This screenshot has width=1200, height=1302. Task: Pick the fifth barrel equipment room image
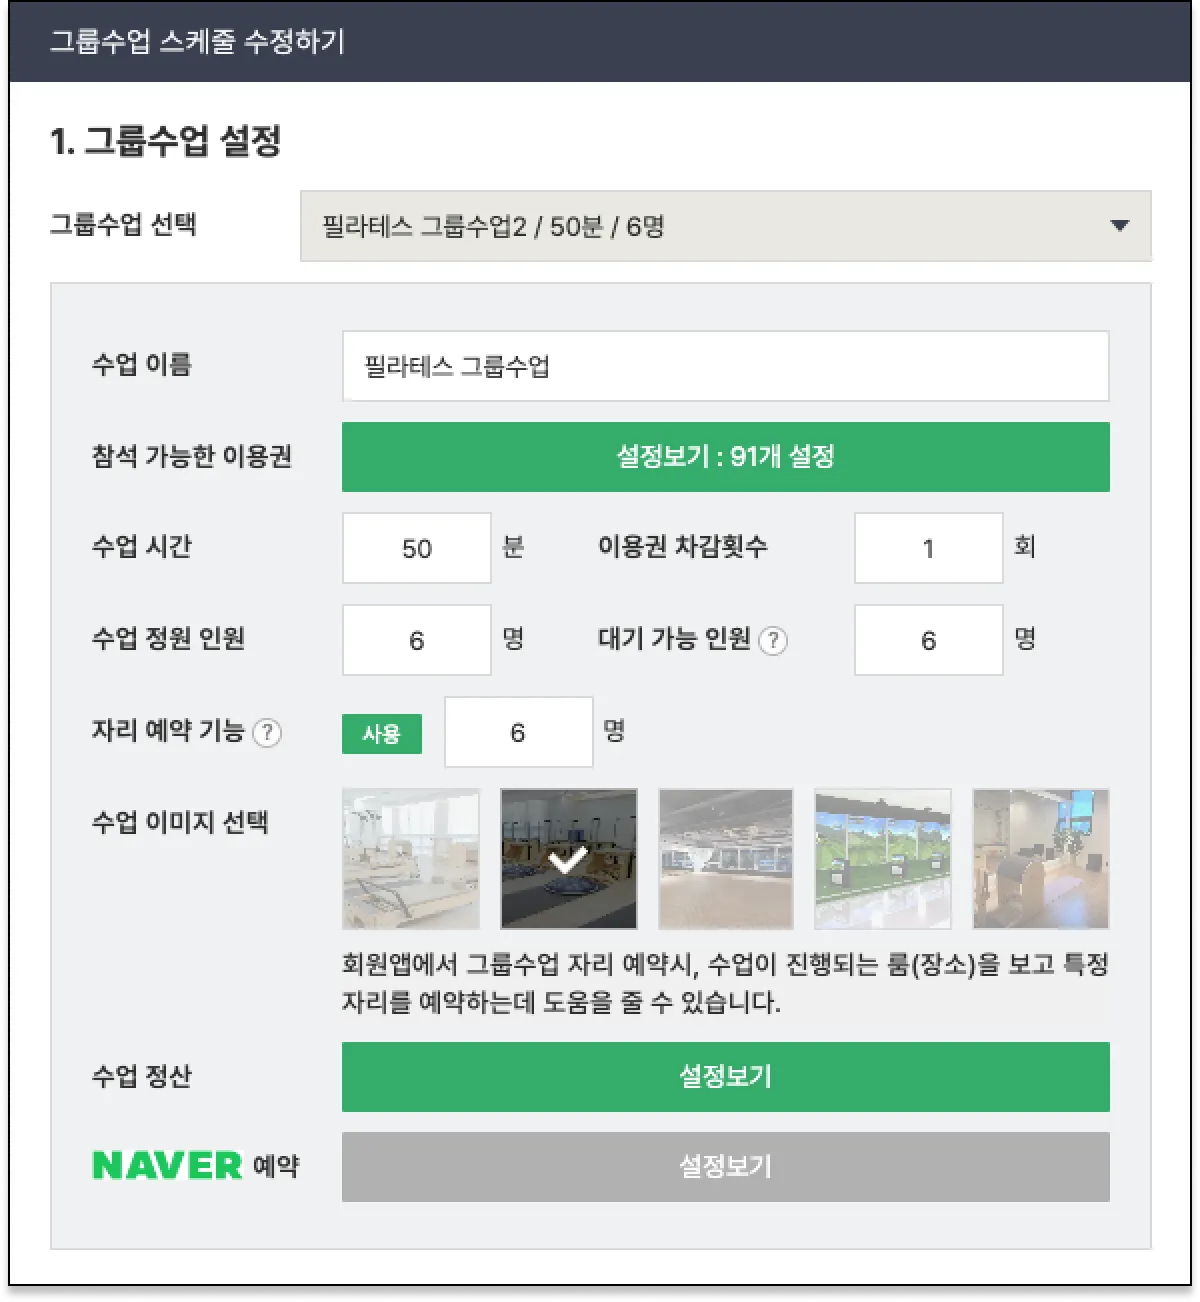point(1041,859)
